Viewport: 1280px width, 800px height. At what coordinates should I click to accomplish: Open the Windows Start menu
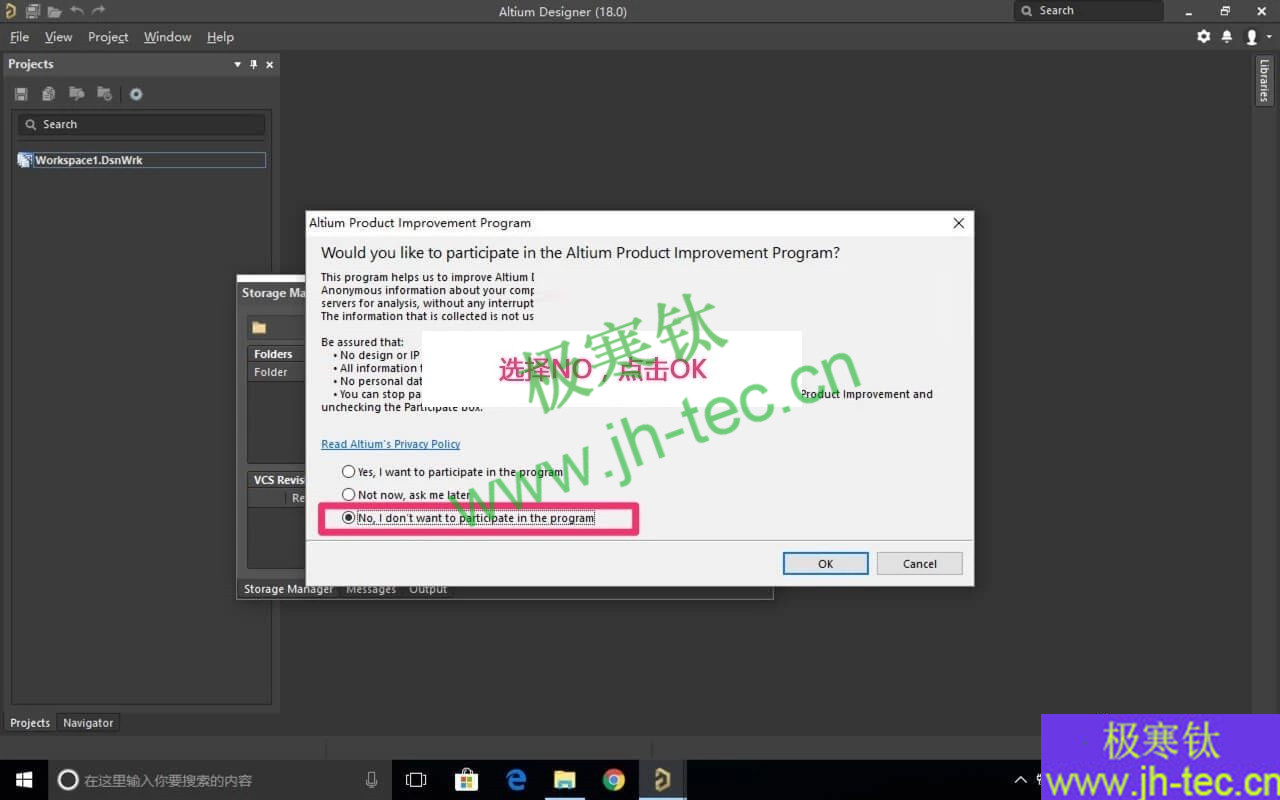24,780
